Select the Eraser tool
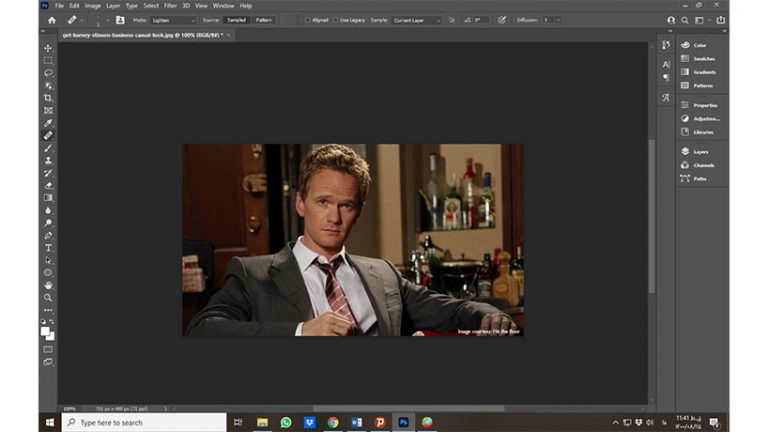The image size is (768, 432). (48, 186)
